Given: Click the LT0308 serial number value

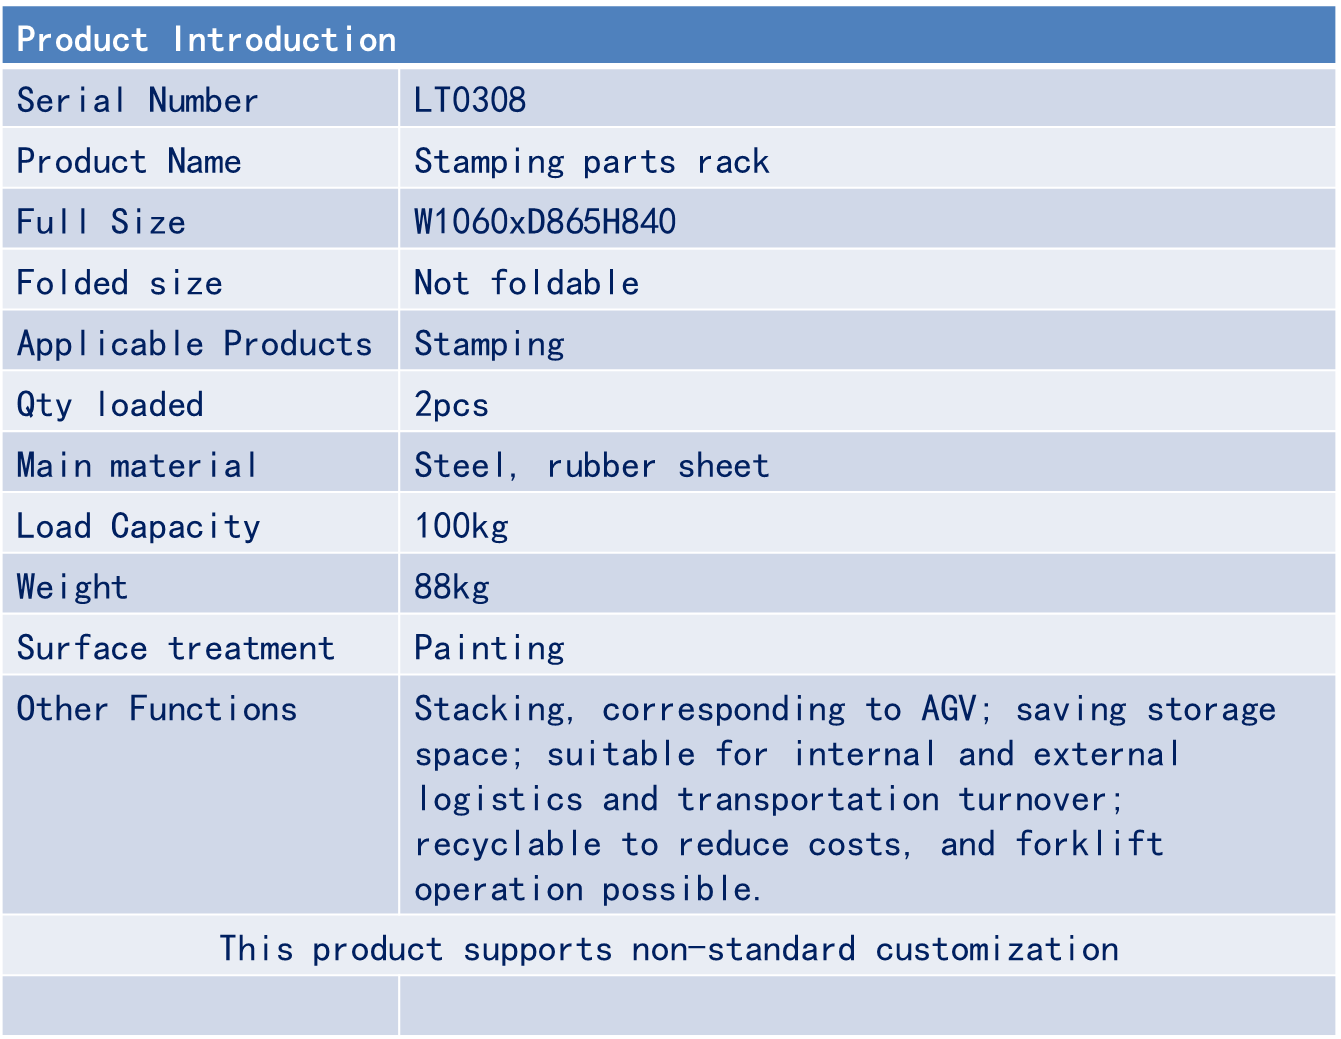Looking at the screenshot, I should point(470,100).
